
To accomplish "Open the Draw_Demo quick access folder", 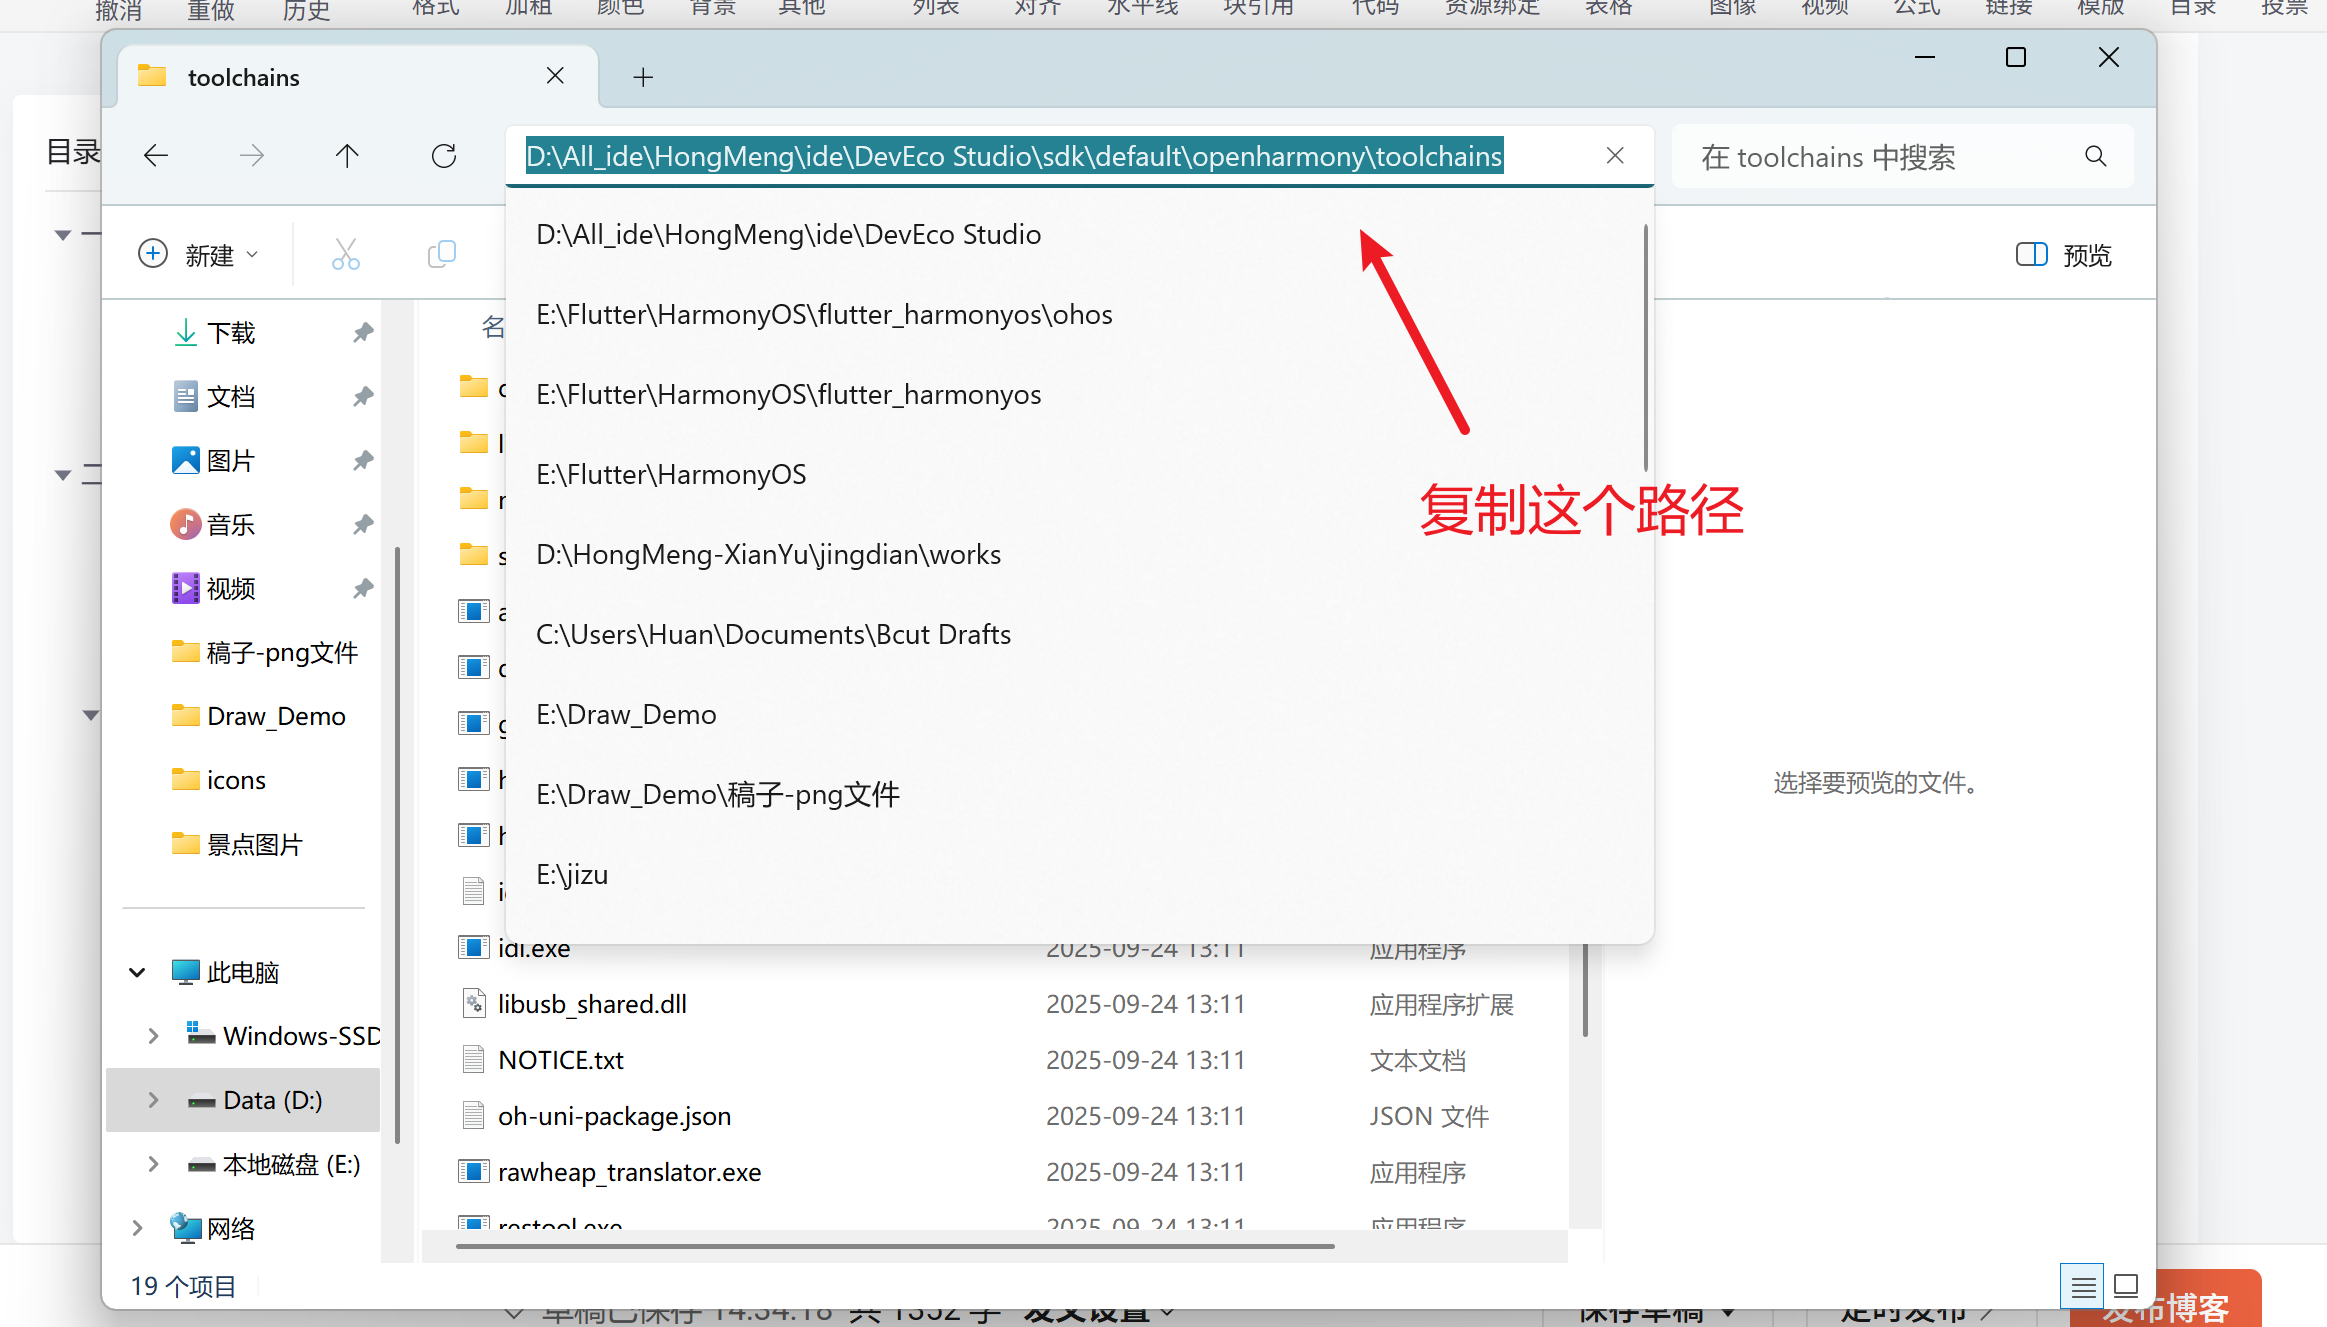I will tap(275, 716).
